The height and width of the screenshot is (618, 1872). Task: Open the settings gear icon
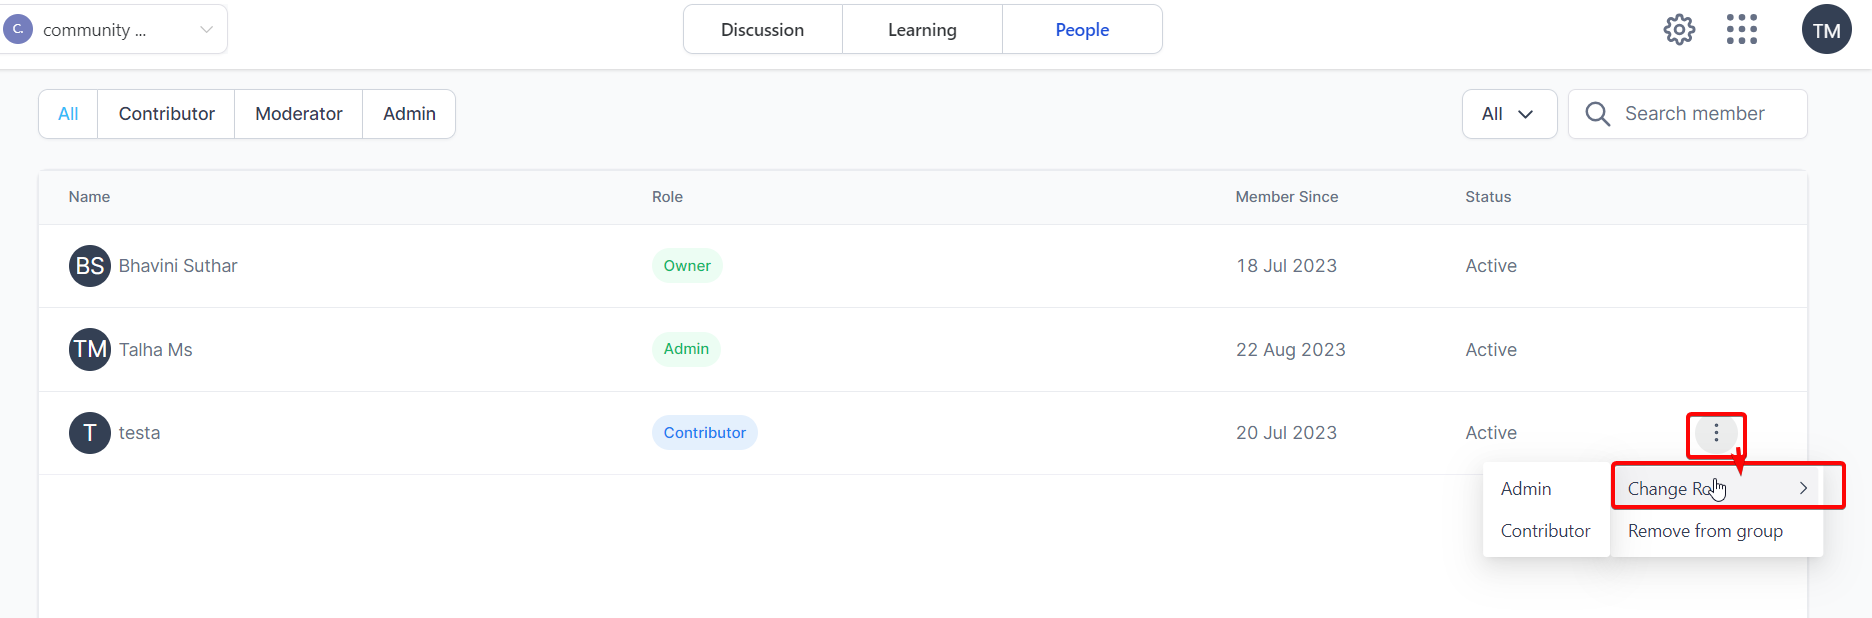tap(1679, 30)
